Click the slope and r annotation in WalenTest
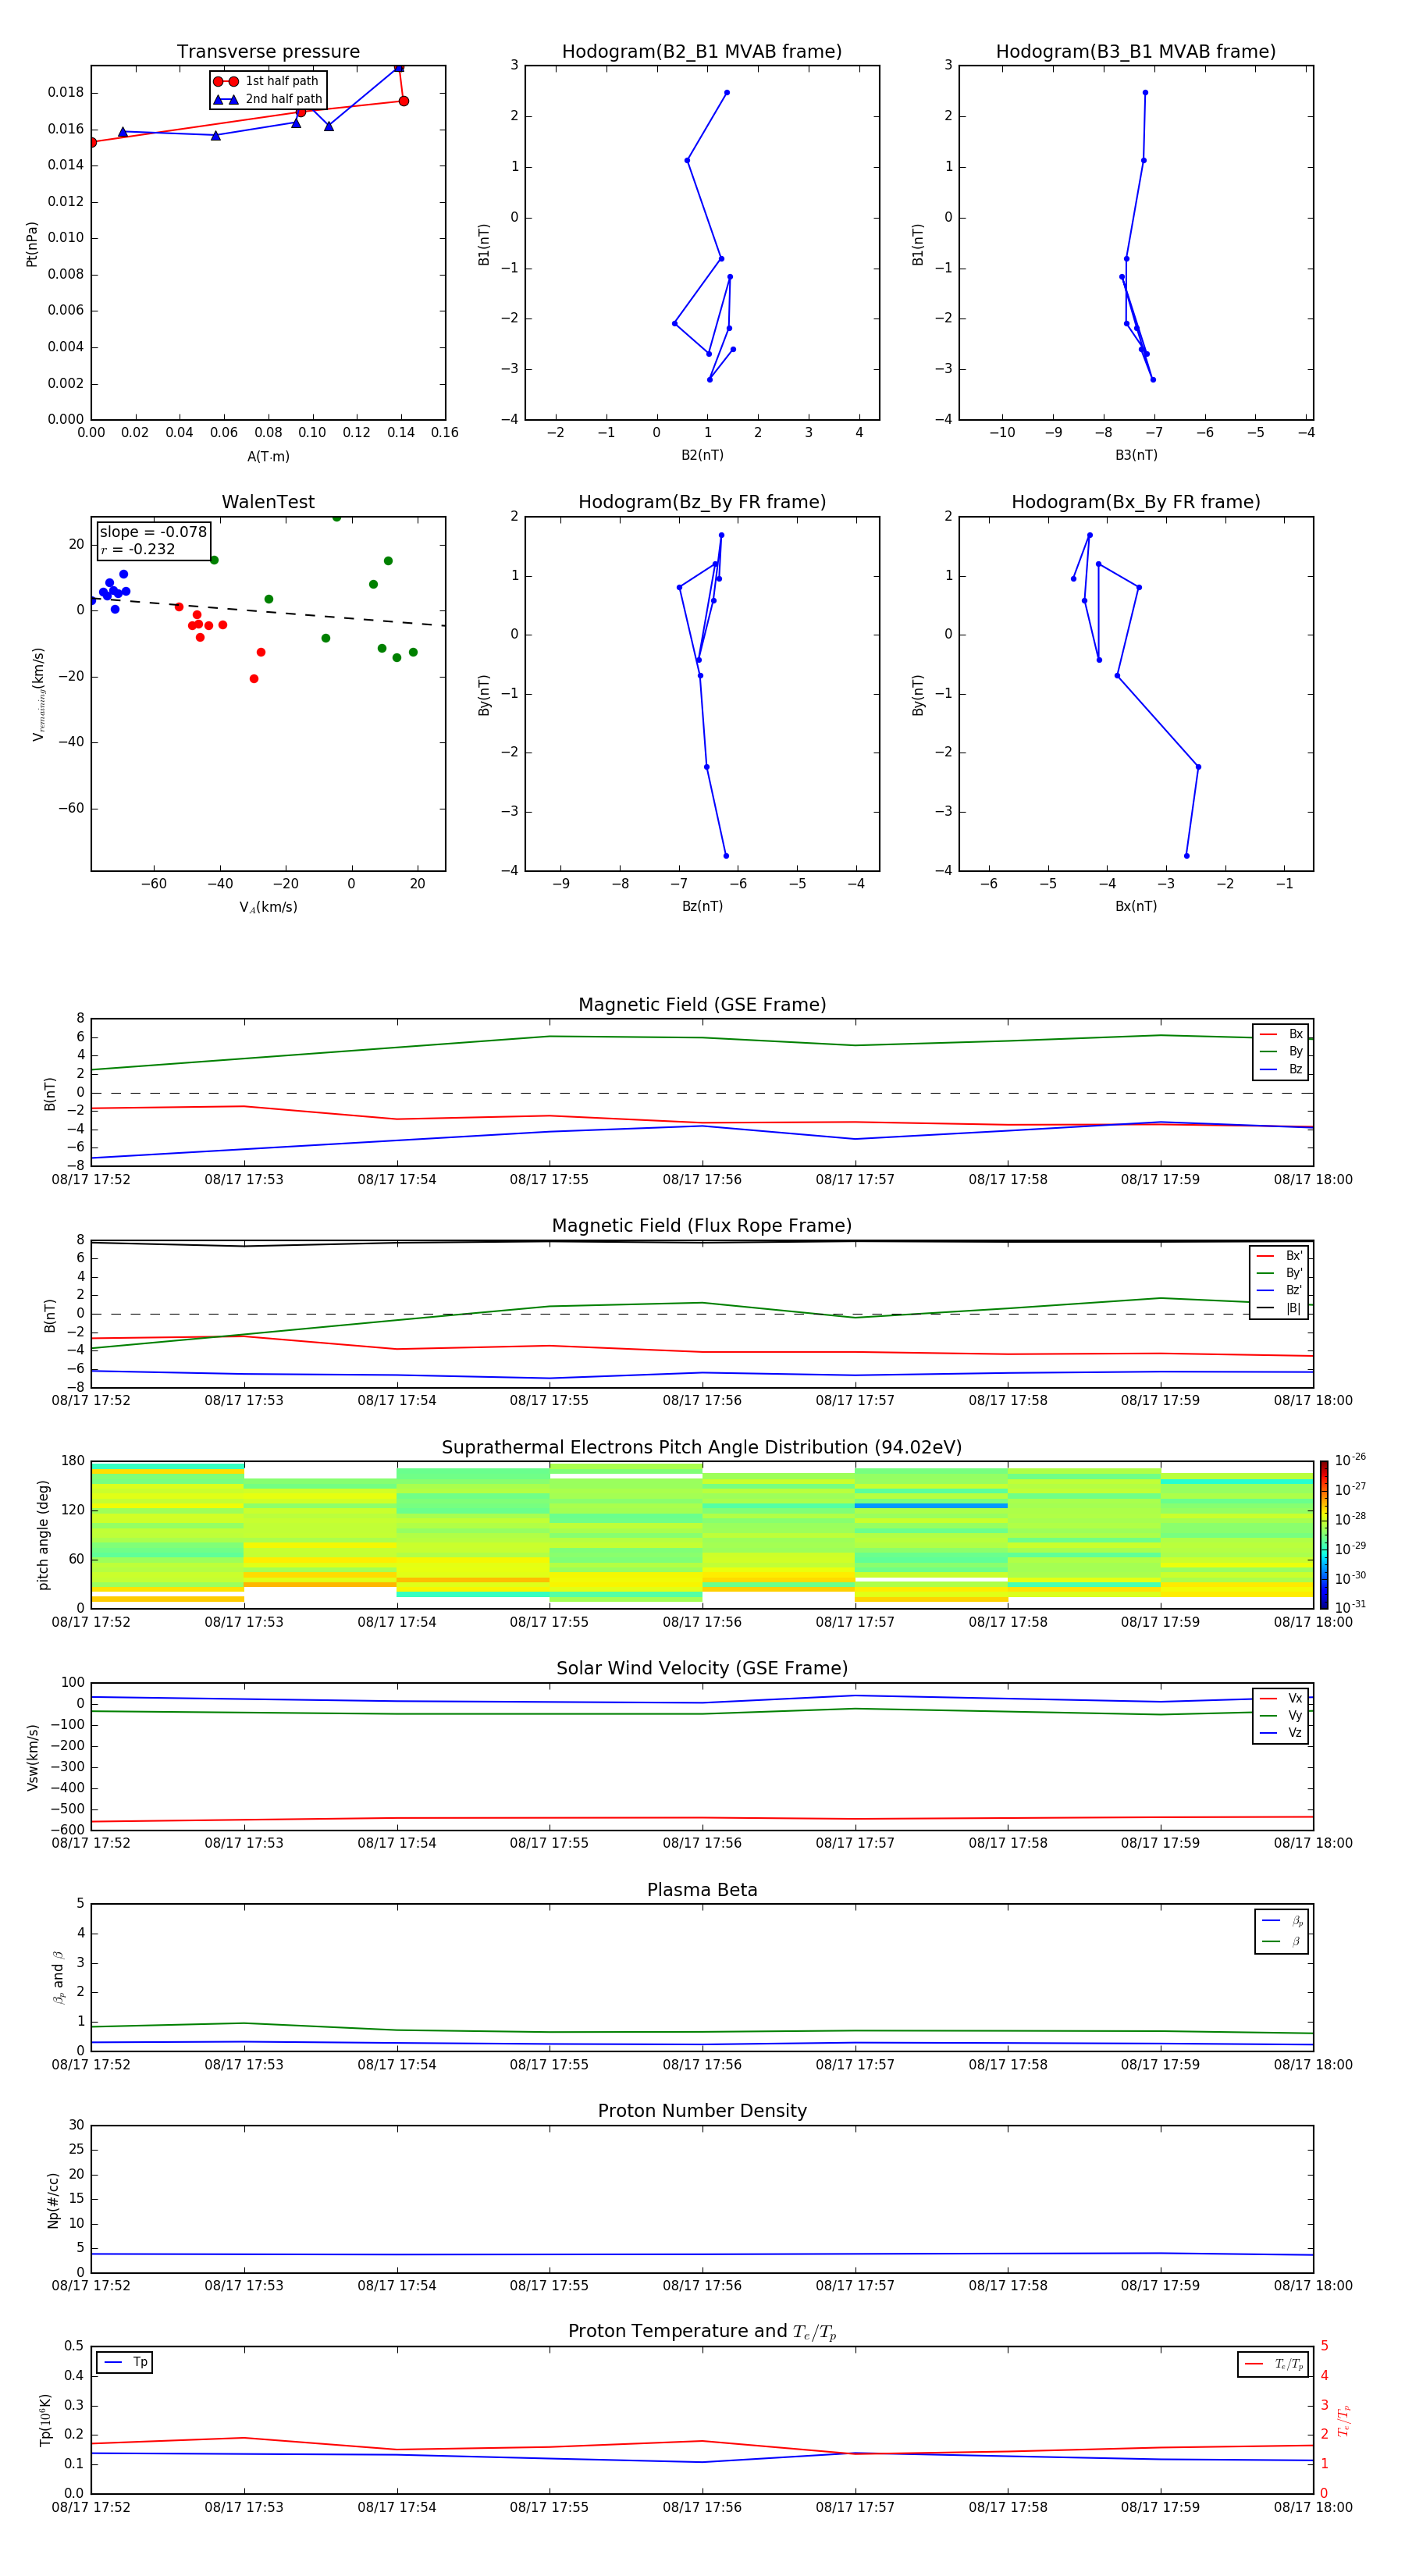The height and width of the screenshot is (2576, 1405). click(x=153, y=540)
